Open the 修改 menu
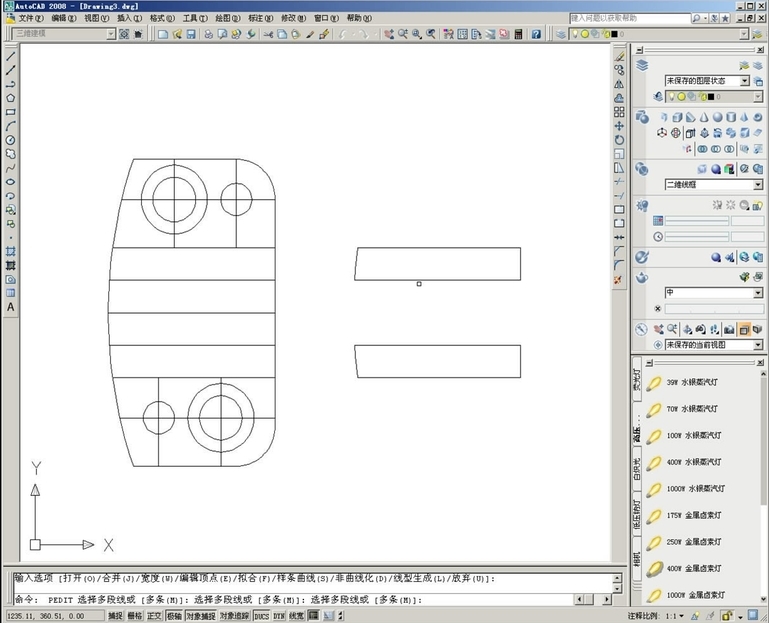The width and height of the screenshot is (769, 623). pyautogui.click(x=293, y=18)
